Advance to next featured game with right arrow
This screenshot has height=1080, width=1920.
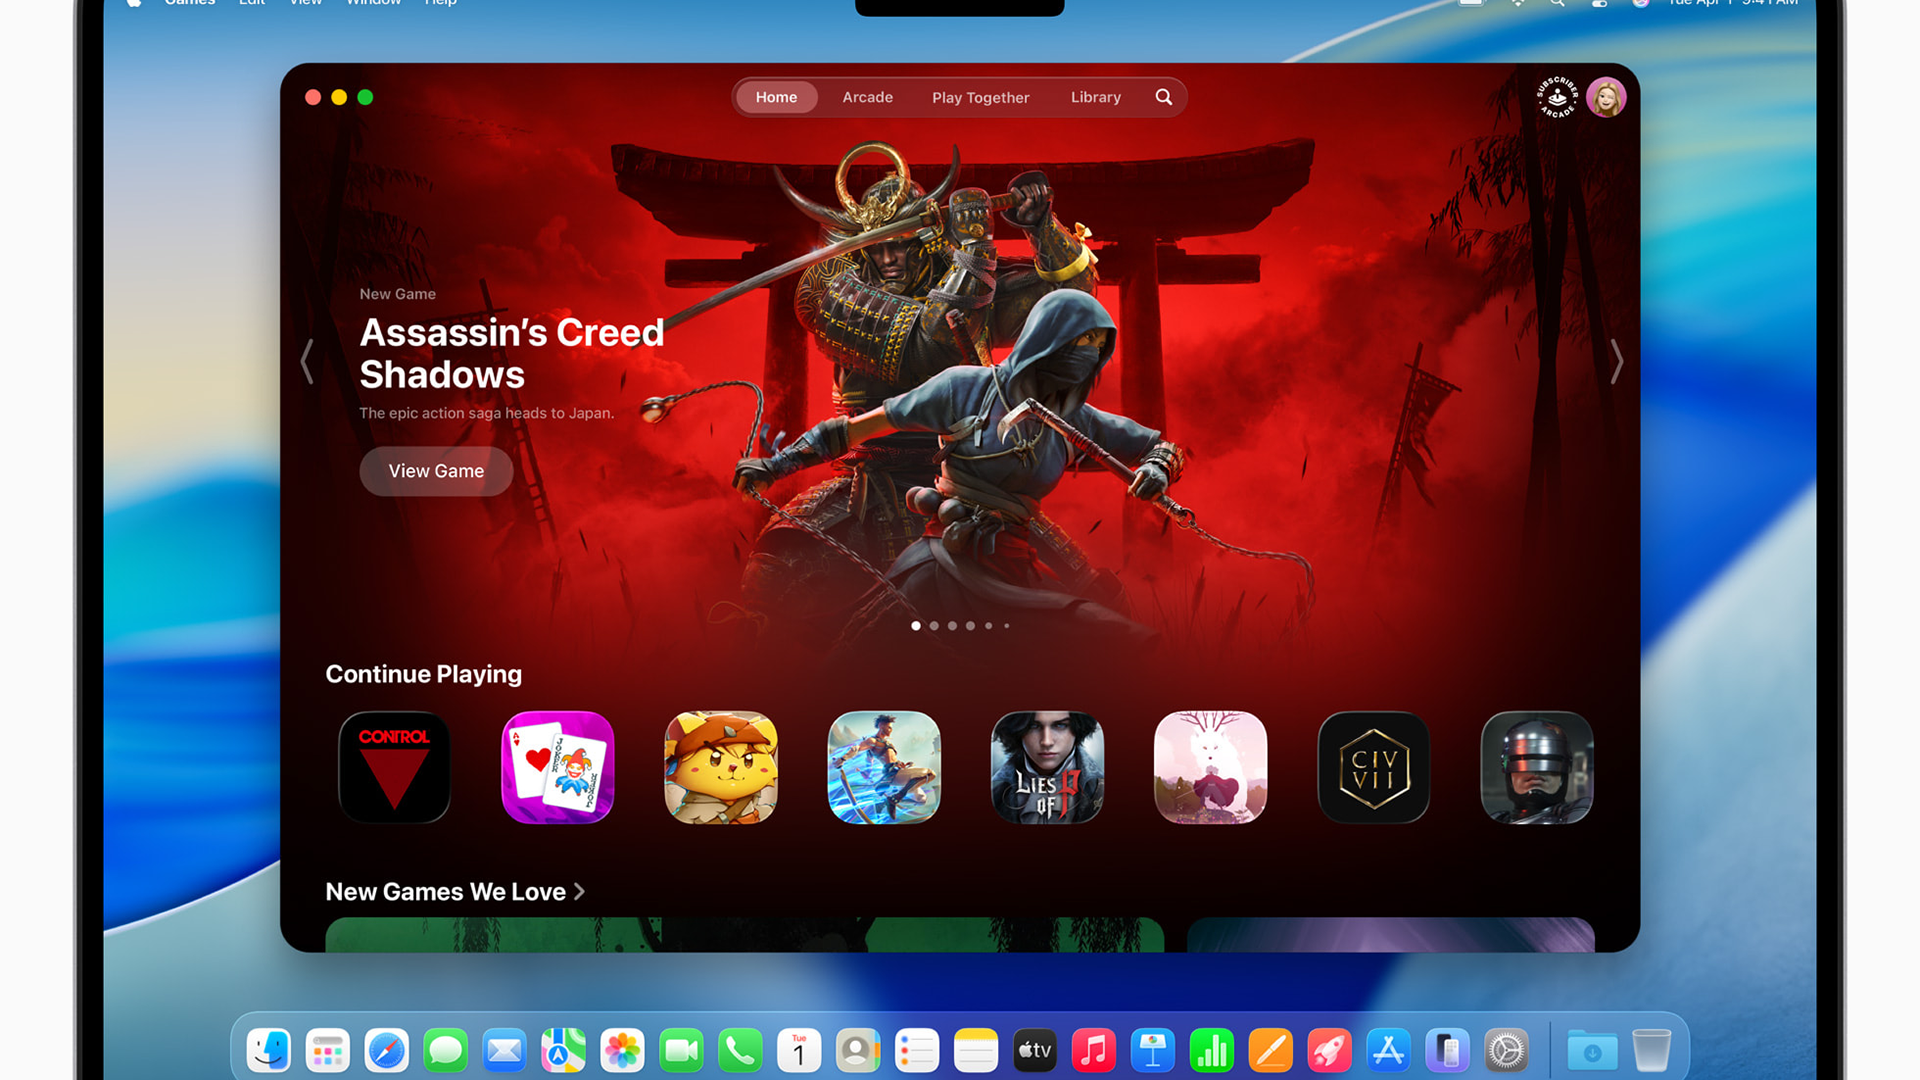1616,361
